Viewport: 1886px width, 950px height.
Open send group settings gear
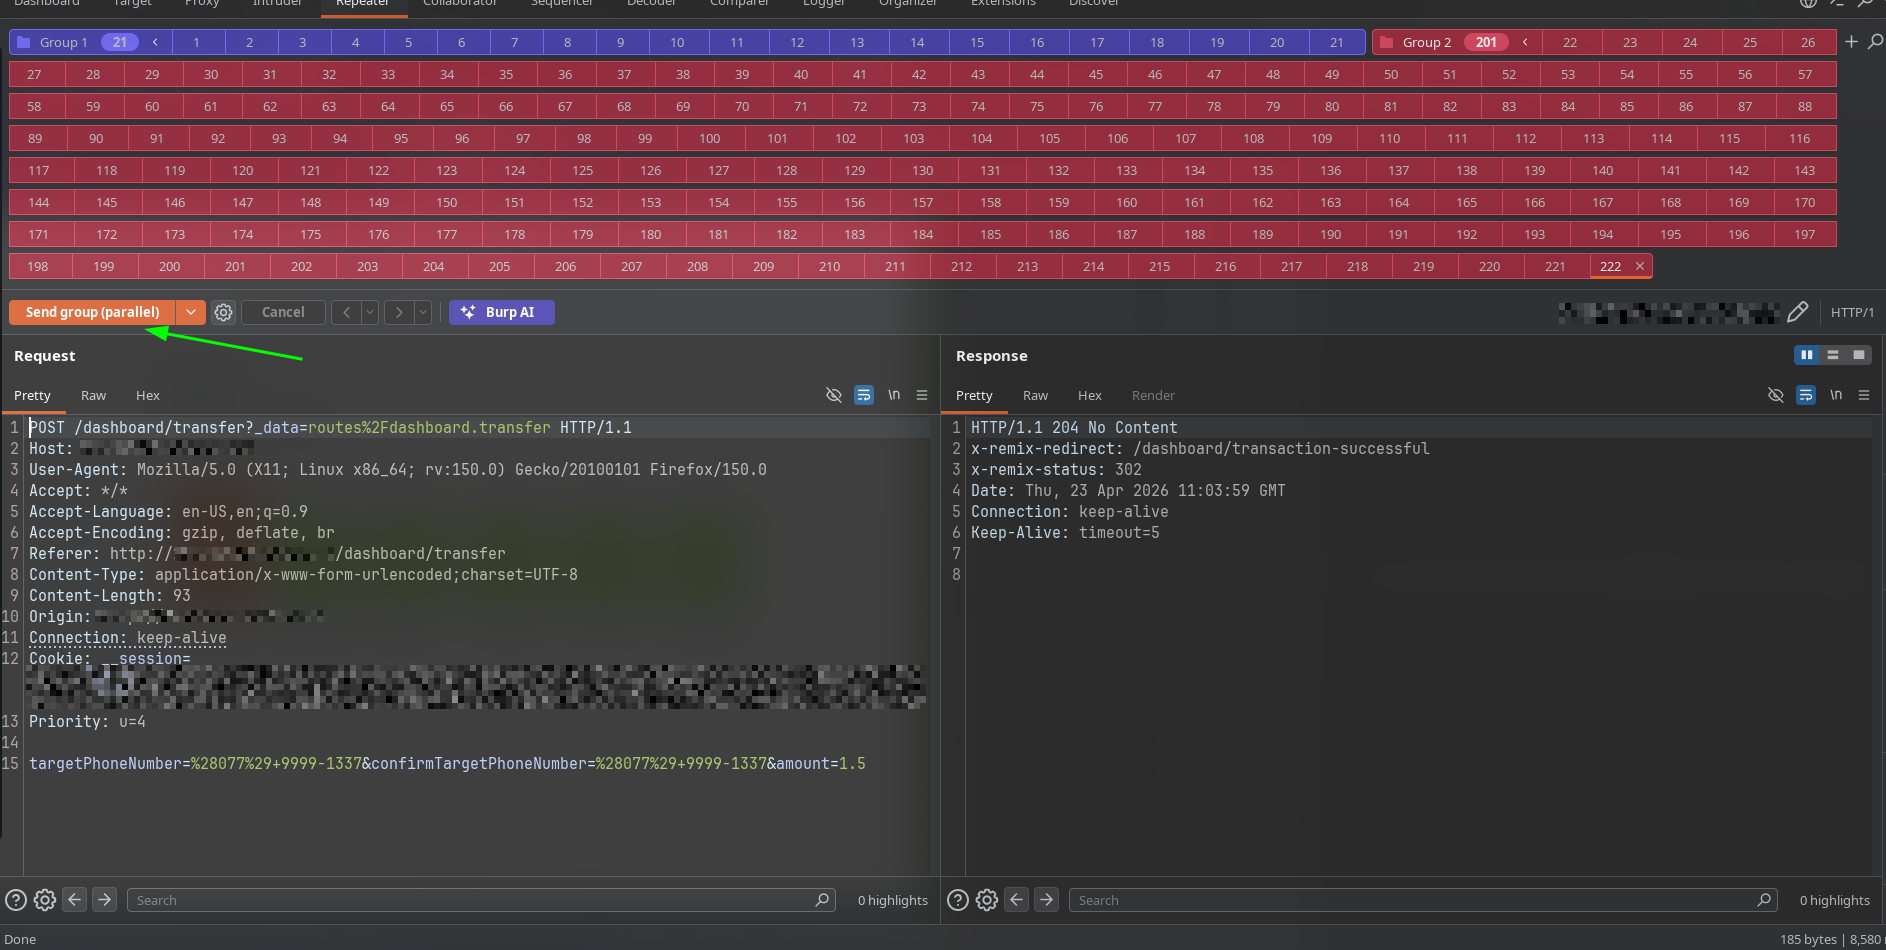(223, 312)
